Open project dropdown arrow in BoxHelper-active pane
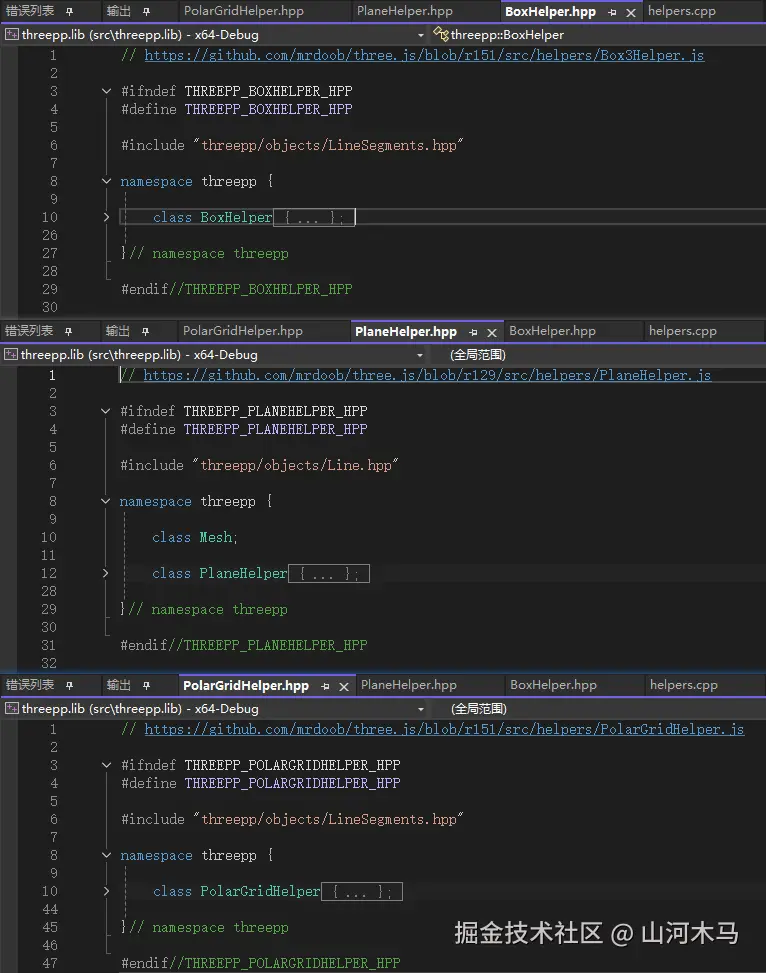Viewport: 766px width, 973px height. [x=421, y=35]
